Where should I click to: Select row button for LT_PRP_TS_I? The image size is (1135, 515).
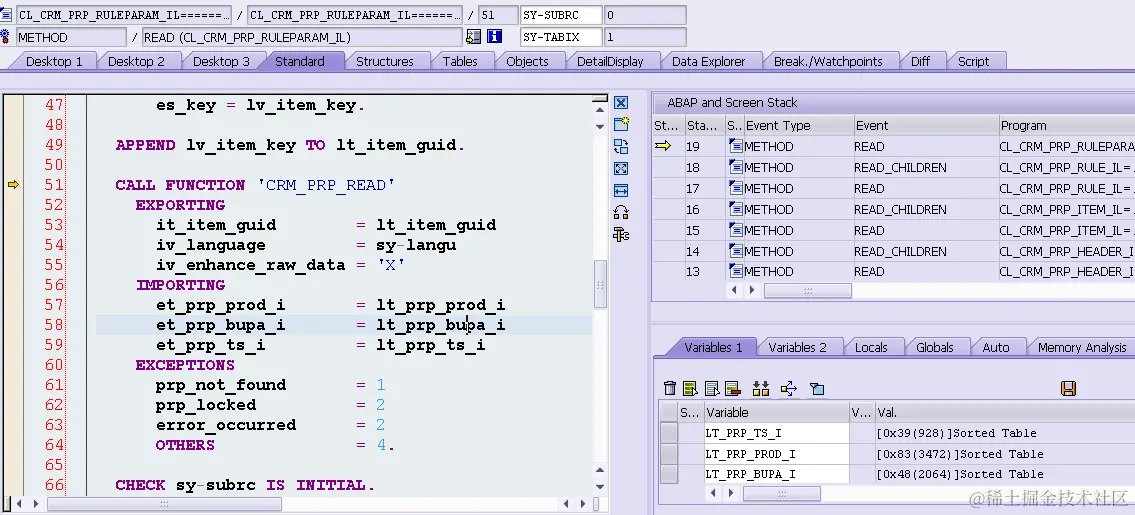pos(668,433)
